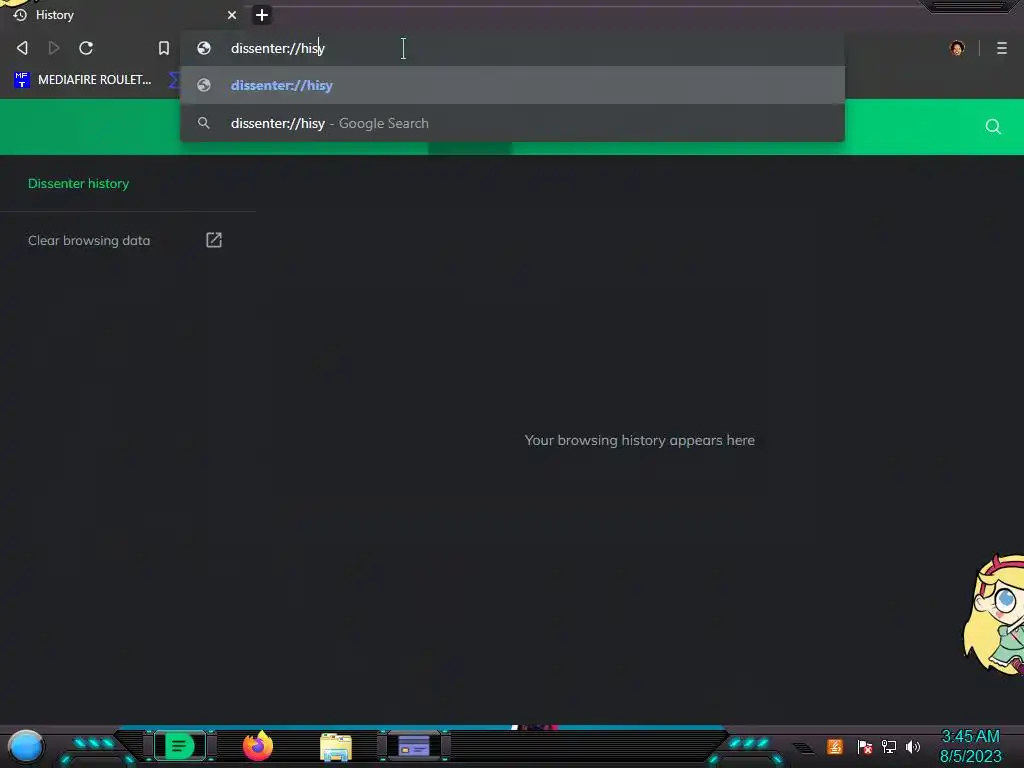
Task: Open the user profile avatar menu
Action: pyautogui.click(x=957, y=48)
